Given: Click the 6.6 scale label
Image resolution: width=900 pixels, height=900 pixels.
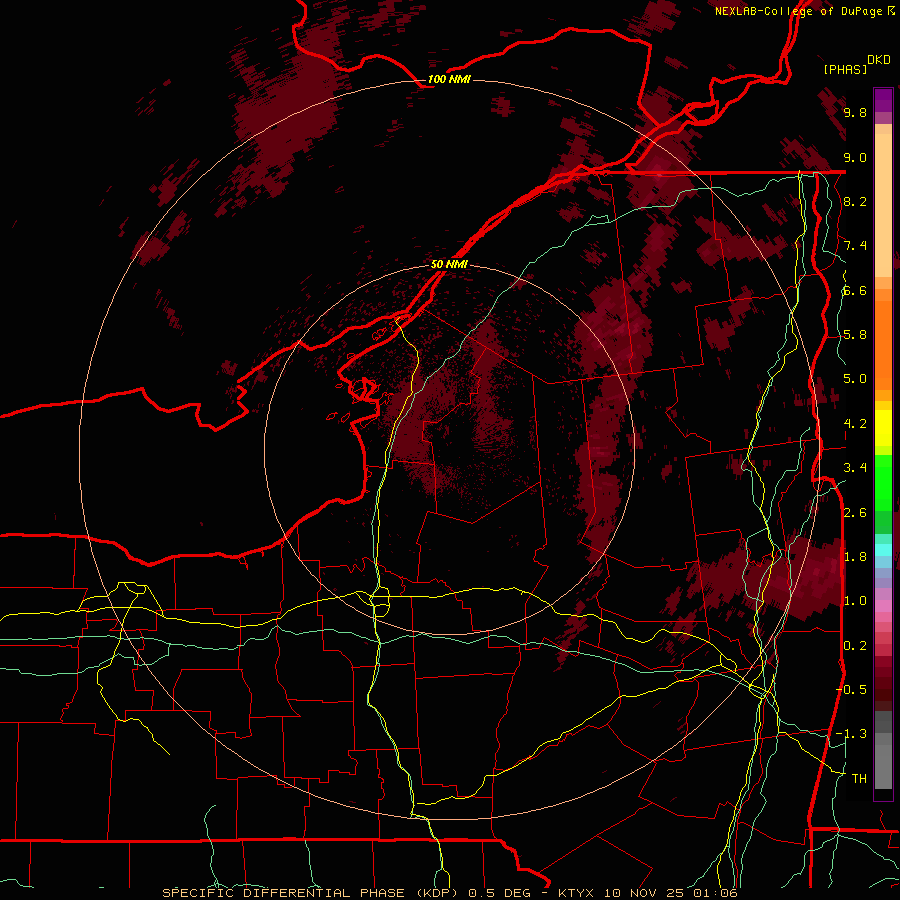Looking at the screenshot, I should tap(855, 290).
